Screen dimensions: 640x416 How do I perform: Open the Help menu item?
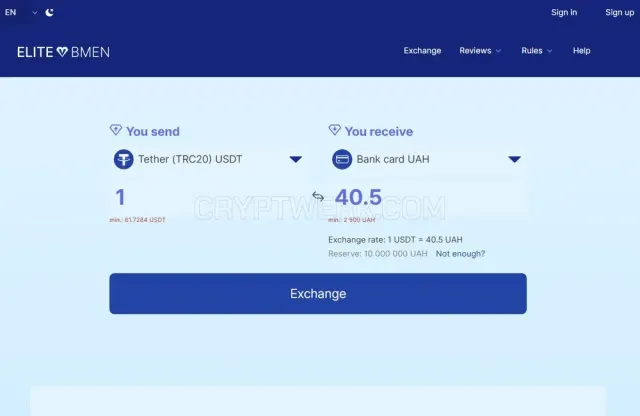582,51
